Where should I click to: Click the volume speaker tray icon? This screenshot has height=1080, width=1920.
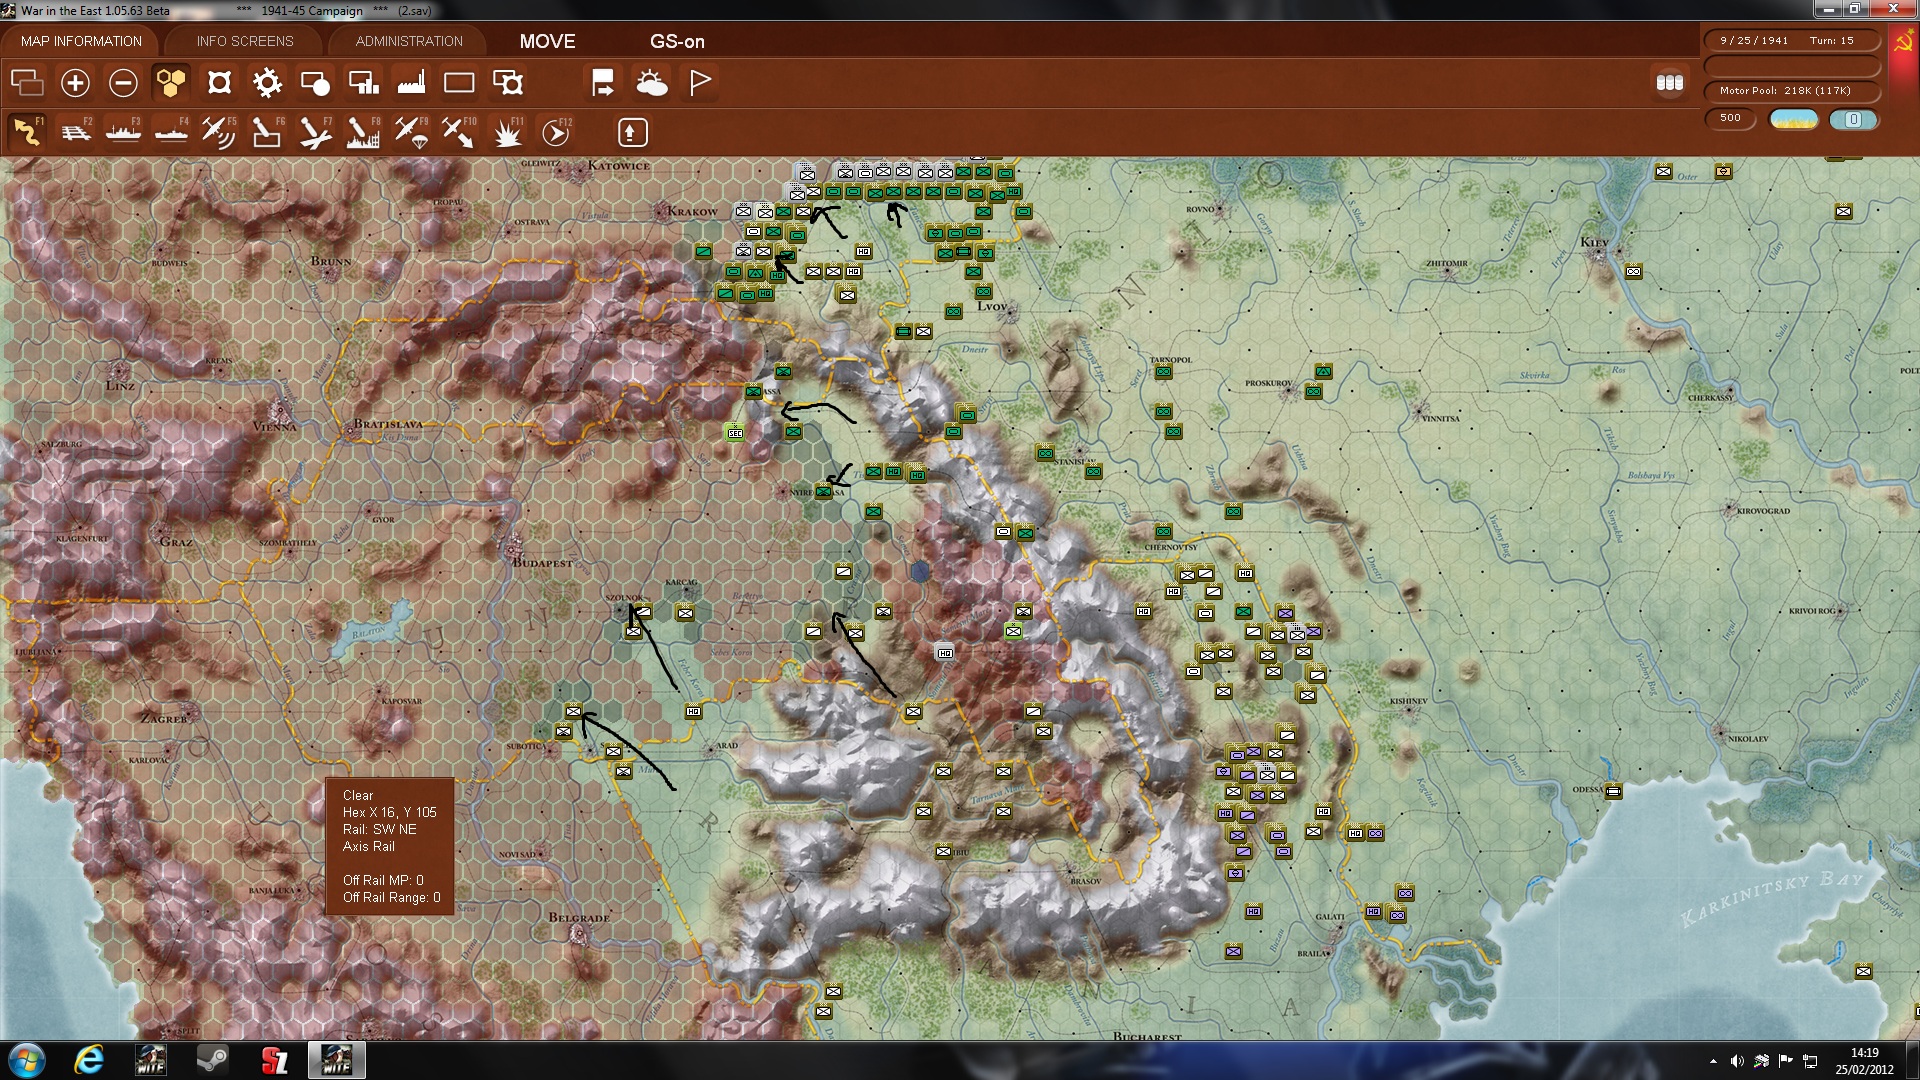1737,1061
